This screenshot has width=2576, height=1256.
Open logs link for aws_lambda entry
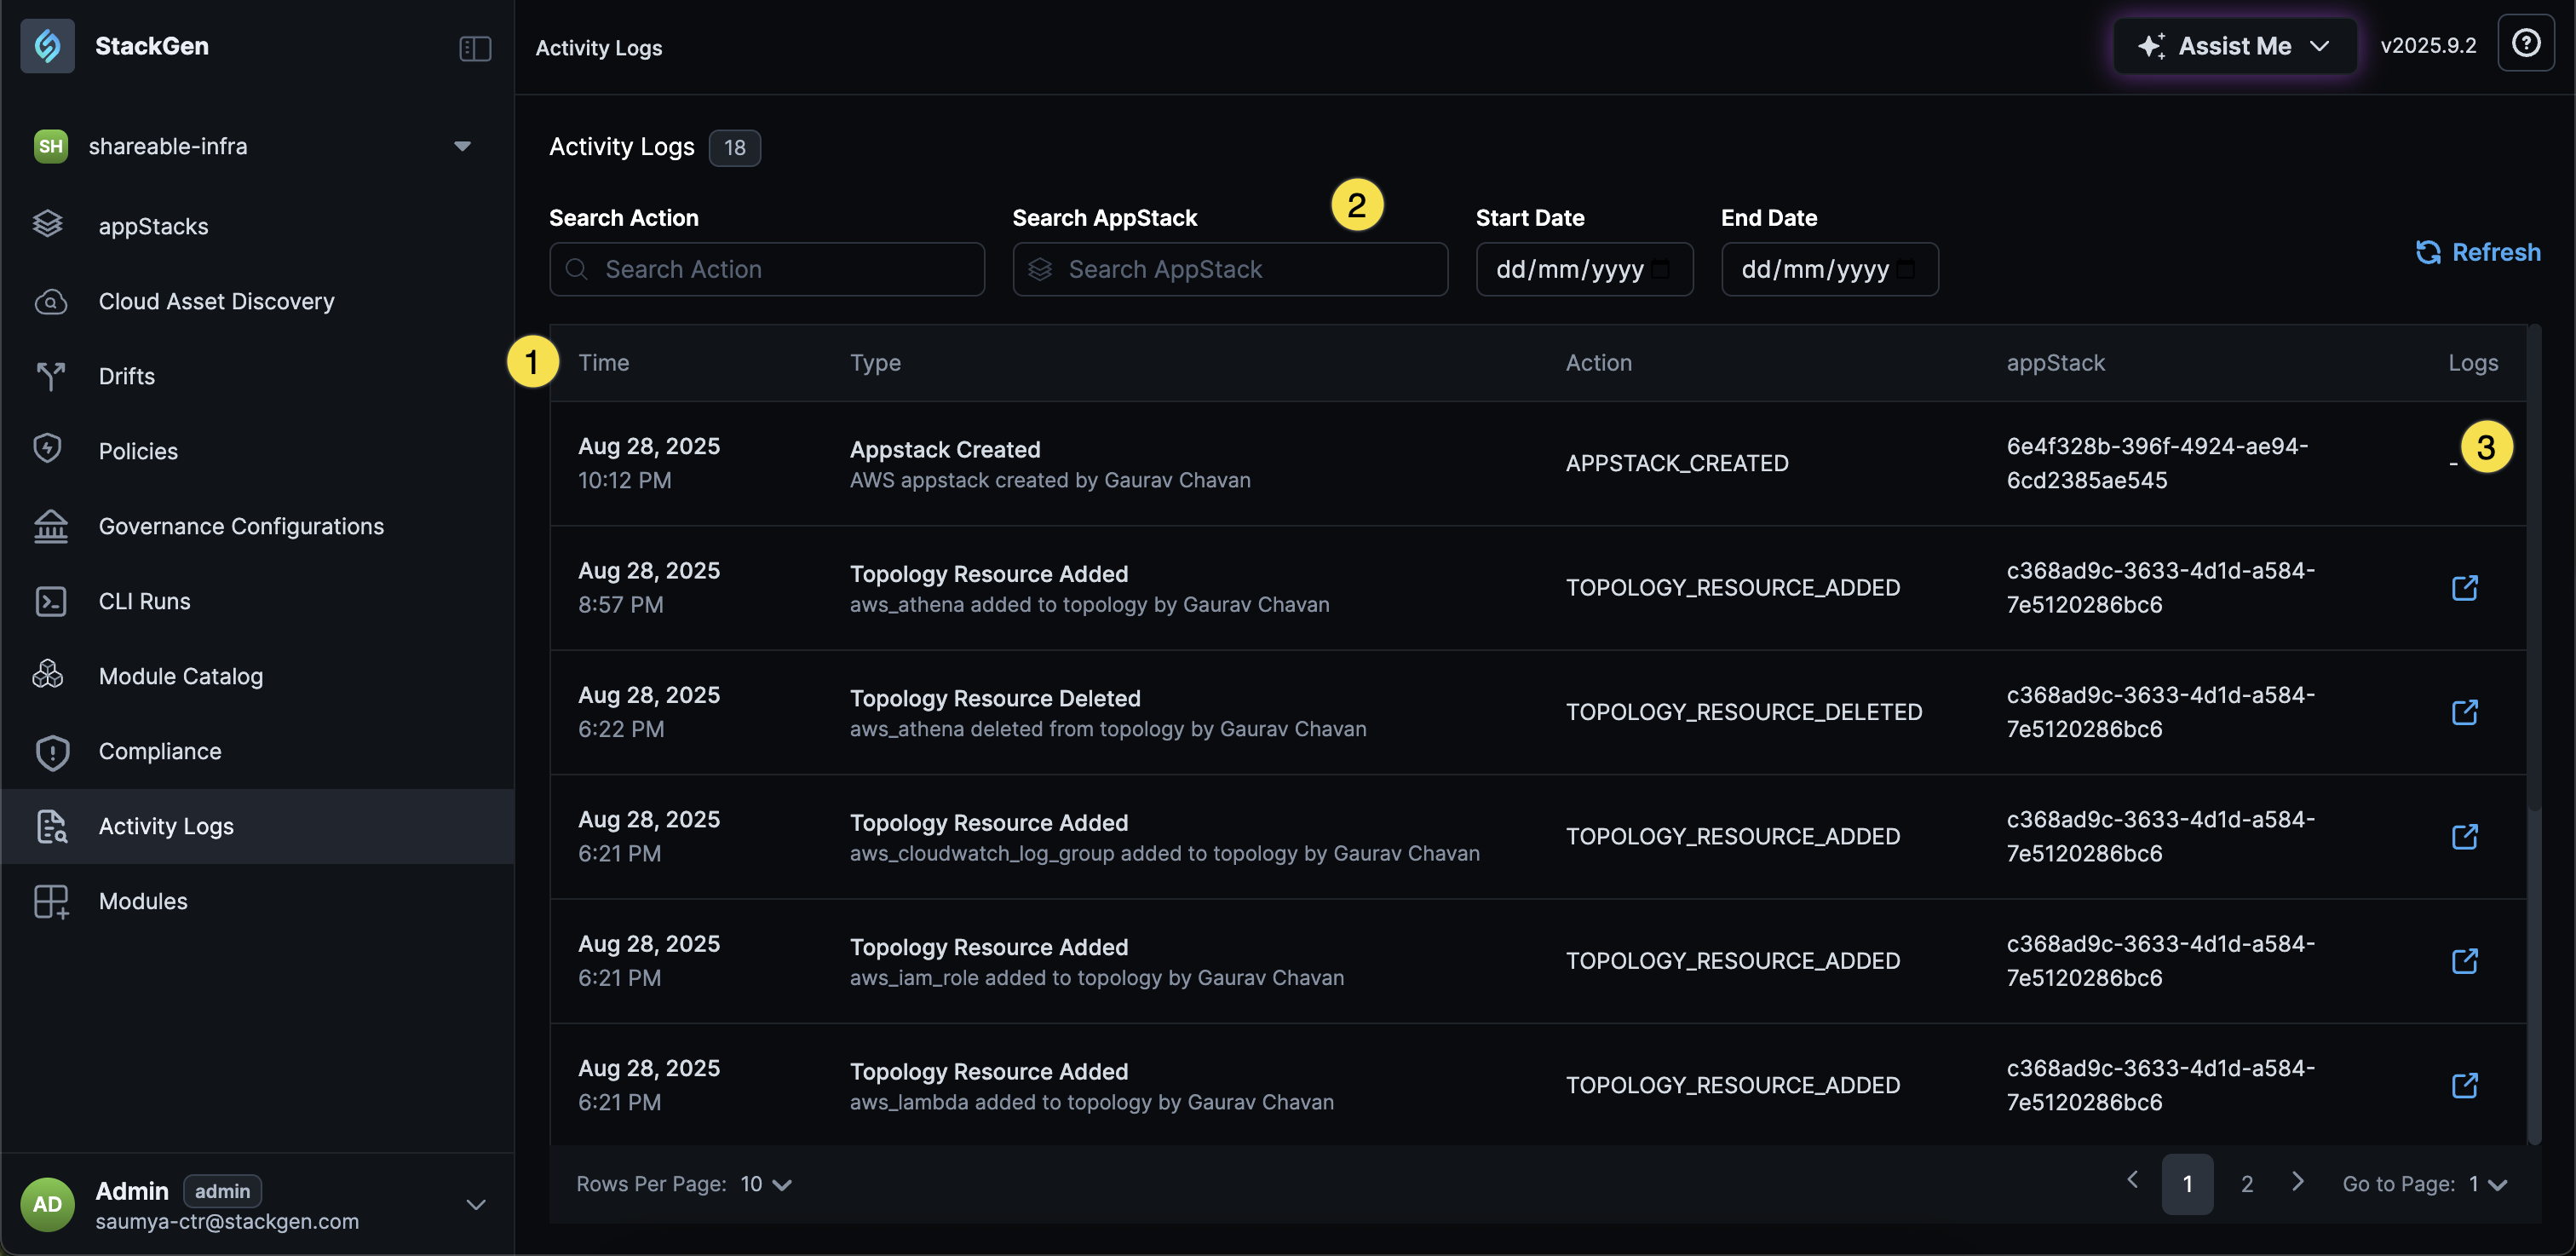pos(2465,1085)
